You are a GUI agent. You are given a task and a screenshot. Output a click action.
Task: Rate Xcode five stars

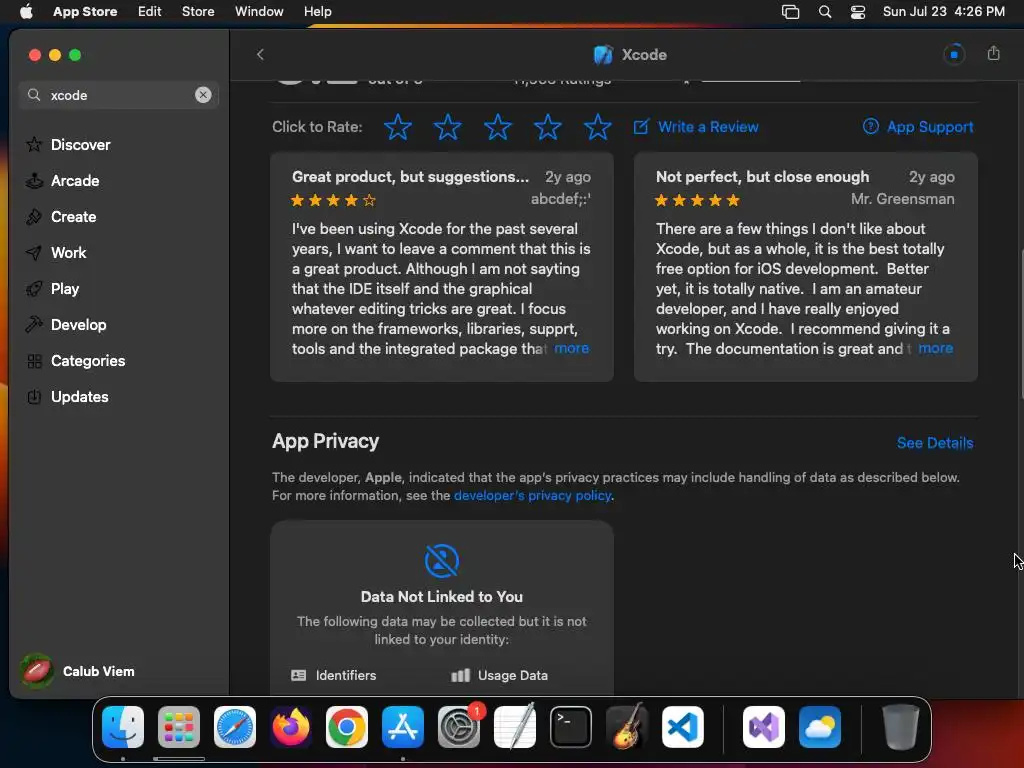point(598,127)
